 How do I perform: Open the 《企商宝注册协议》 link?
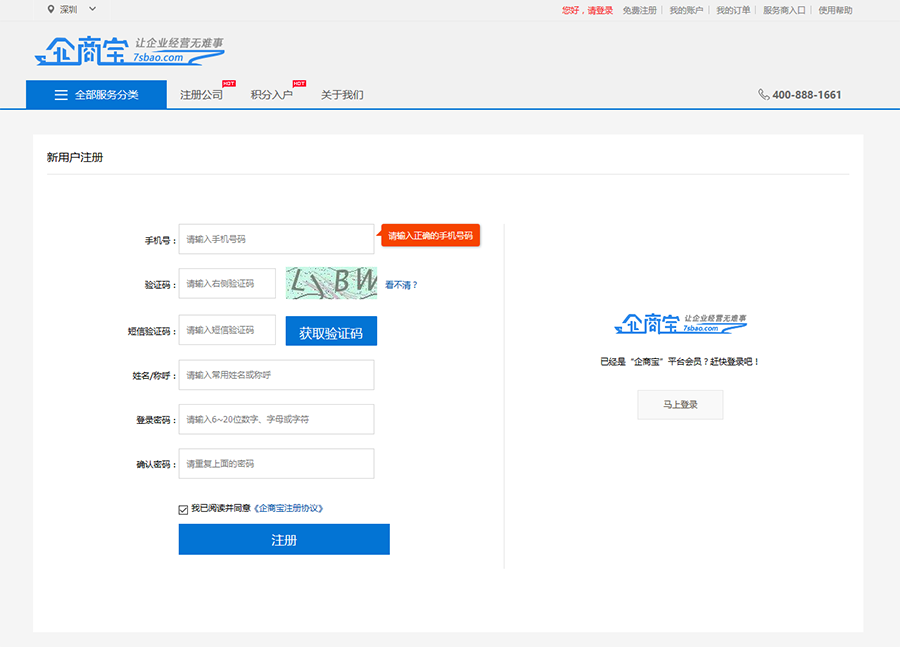(x=289, y=508)
